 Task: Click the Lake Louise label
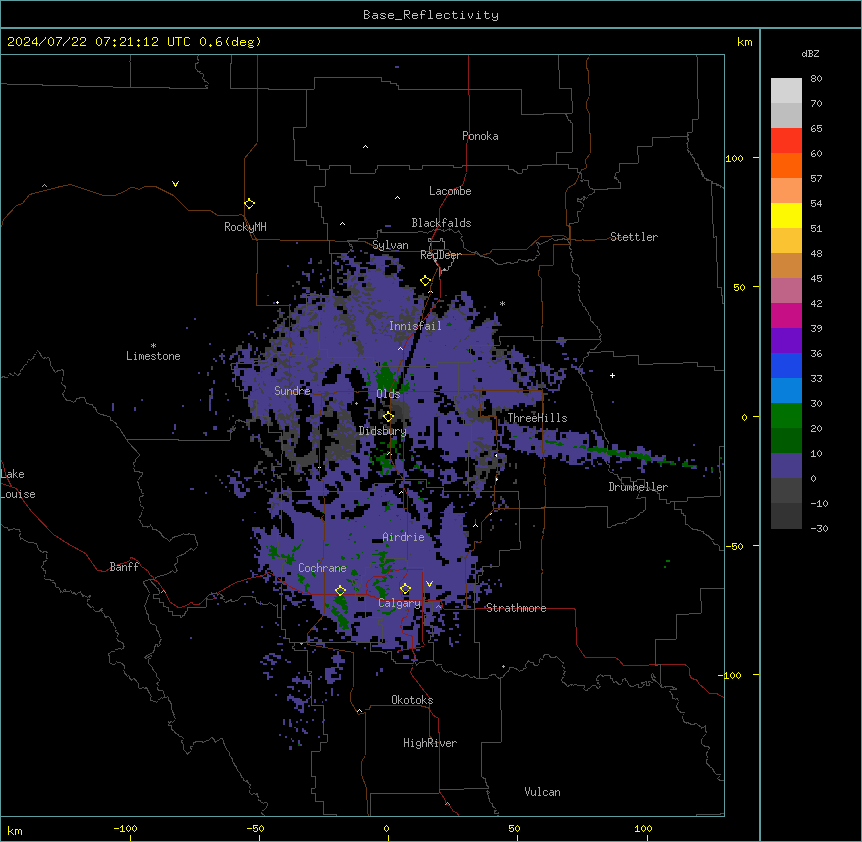click(x=18, y=484)
